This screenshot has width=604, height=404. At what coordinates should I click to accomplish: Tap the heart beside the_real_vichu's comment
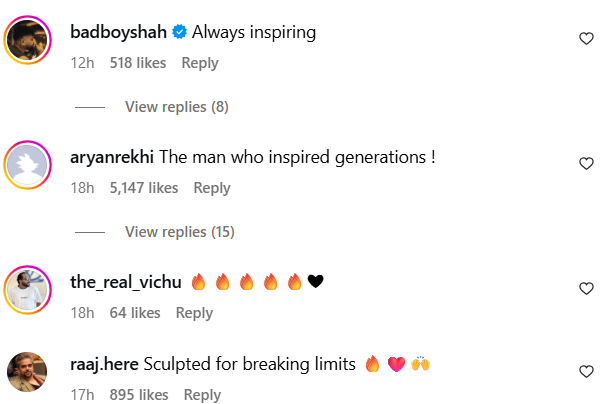pos(587,288)
